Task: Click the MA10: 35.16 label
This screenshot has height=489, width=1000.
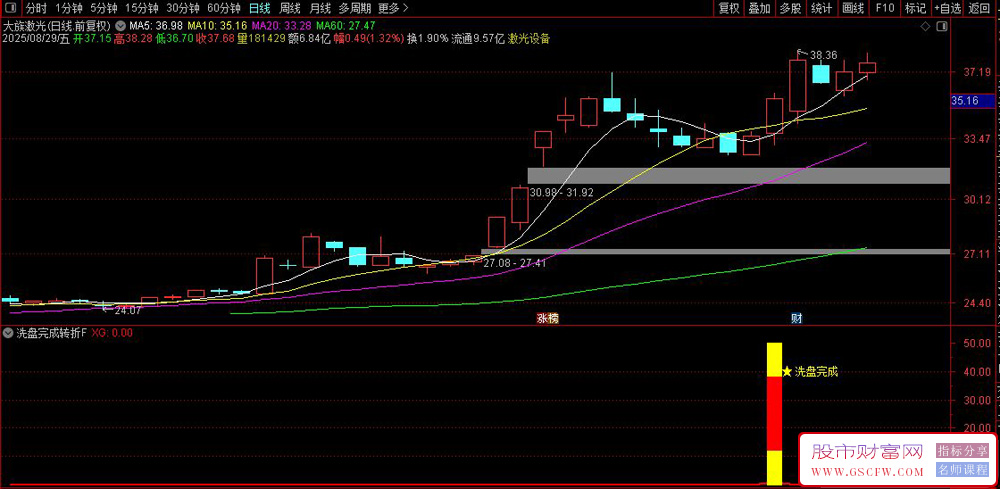Action: (x=219, y=26)
